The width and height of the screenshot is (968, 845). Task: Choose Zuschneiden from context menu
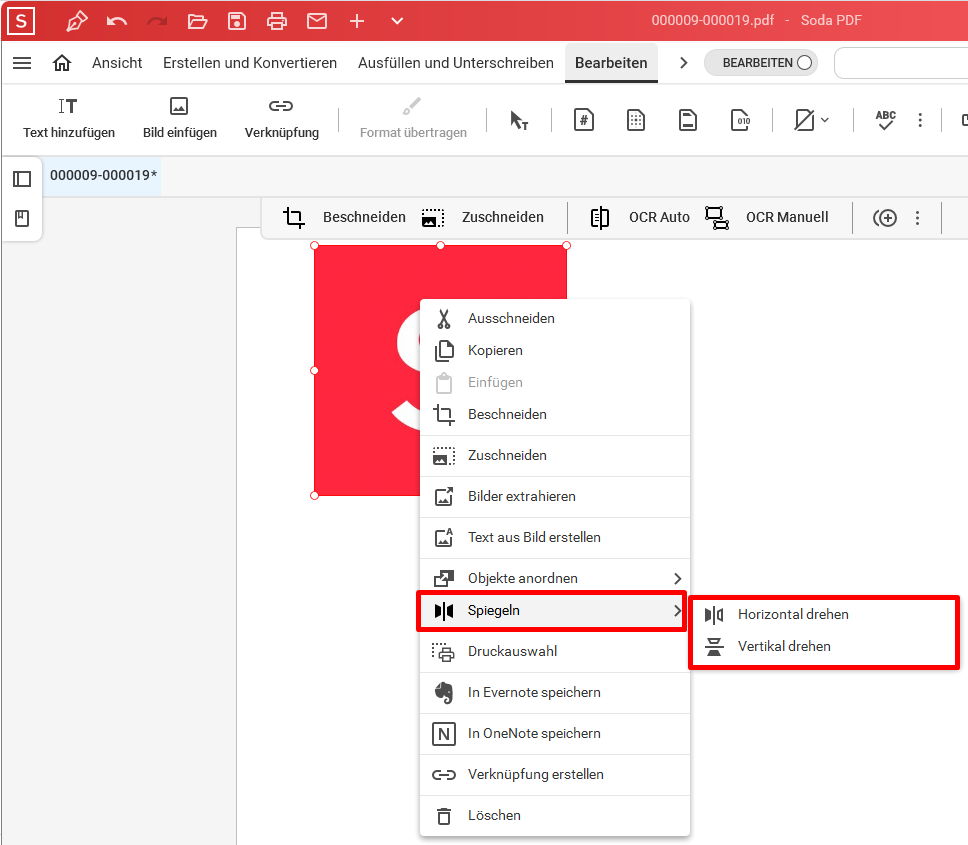click(x=554, y=456)
